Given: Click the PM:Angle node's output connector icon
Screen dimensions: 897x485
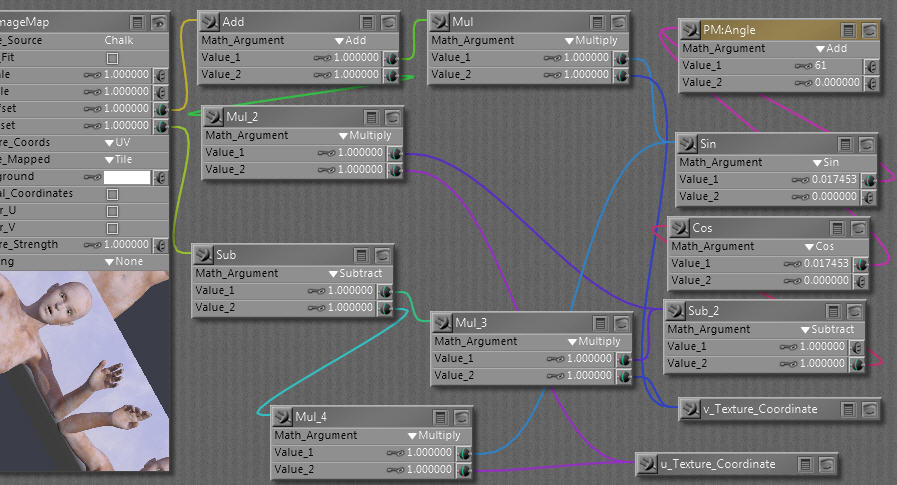Looking at the screenshot, I should (x=690, y=30).
